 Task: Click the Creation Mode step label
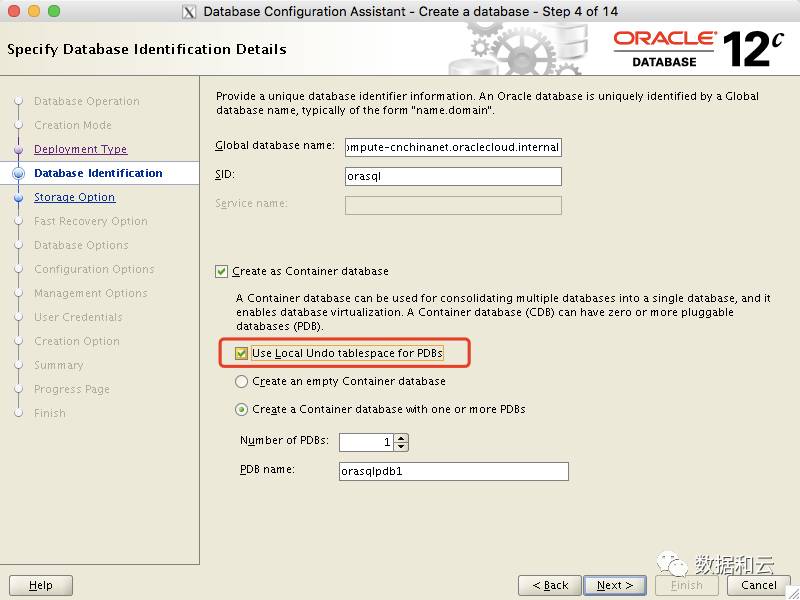[x=73, y=125]
